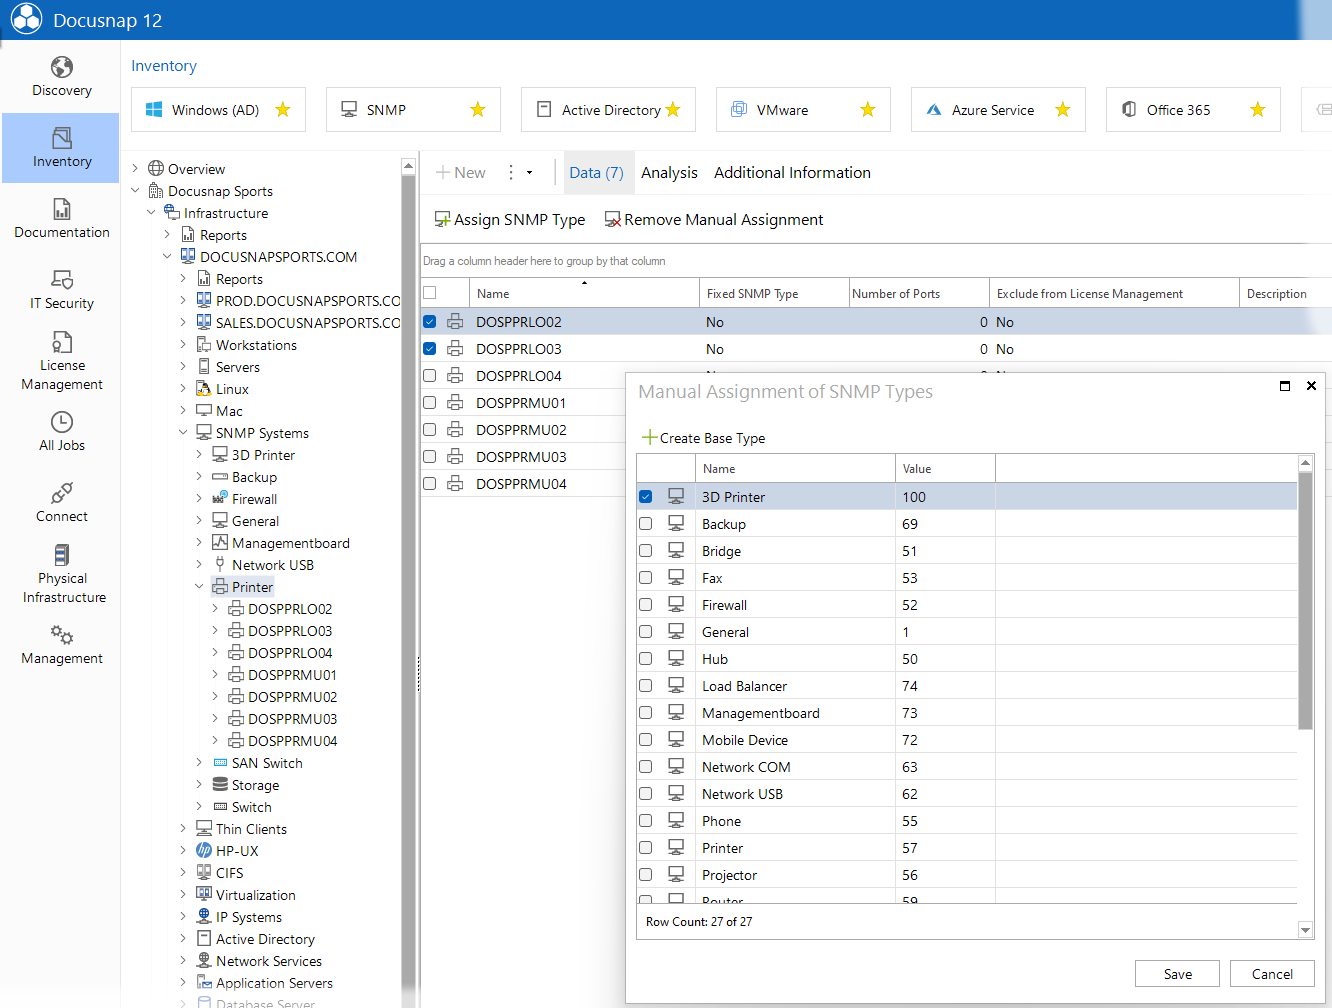Click the plus icon for Create Base Type
The image size is (1332, 1008).
tap(649, 437)
